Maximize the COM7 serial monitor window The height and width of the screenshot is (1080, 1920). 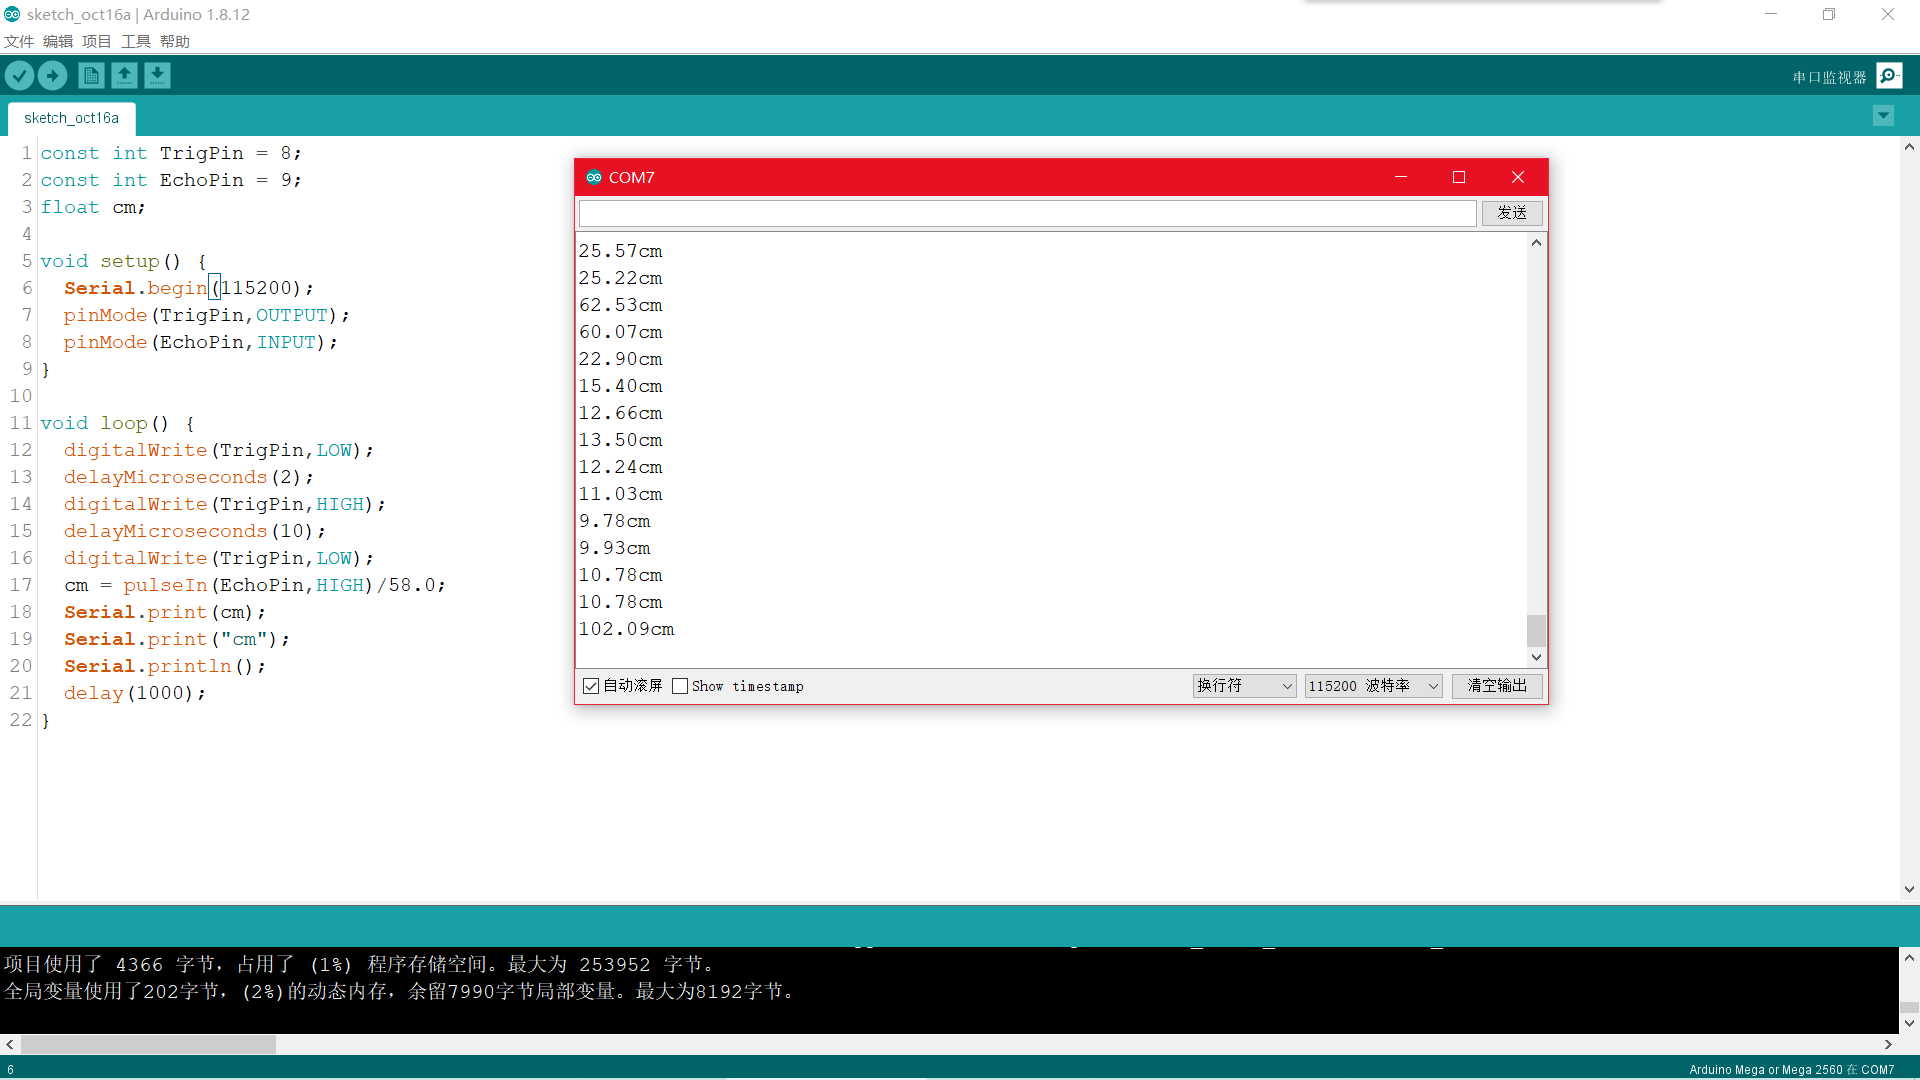(x=1459, y=177)
